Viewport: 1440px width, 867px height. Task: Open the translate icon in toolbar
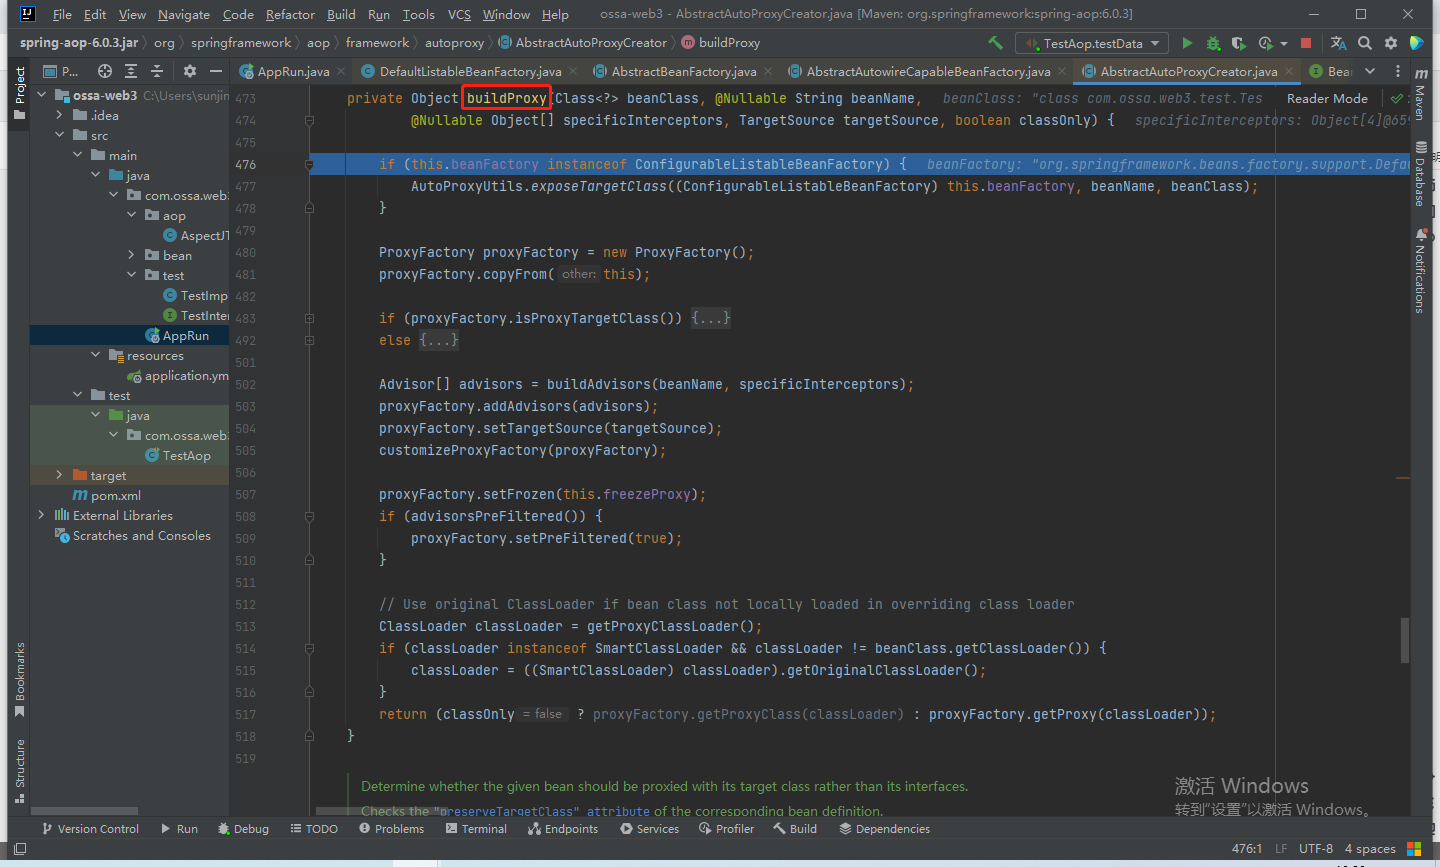tap(1338, 43)
